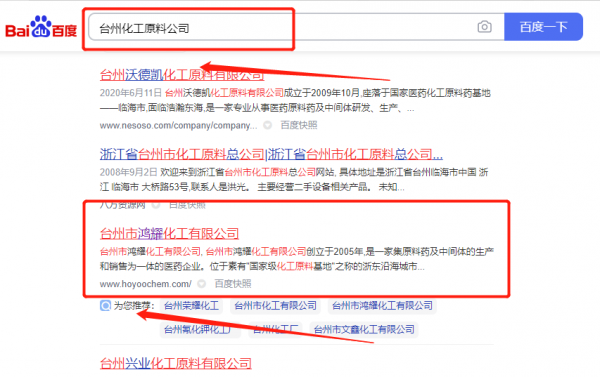Screen dimensions: 600x377
Task: Click the 为您推荐 recommendation icon
Action: pyautogui.click(x=105, y=305)
